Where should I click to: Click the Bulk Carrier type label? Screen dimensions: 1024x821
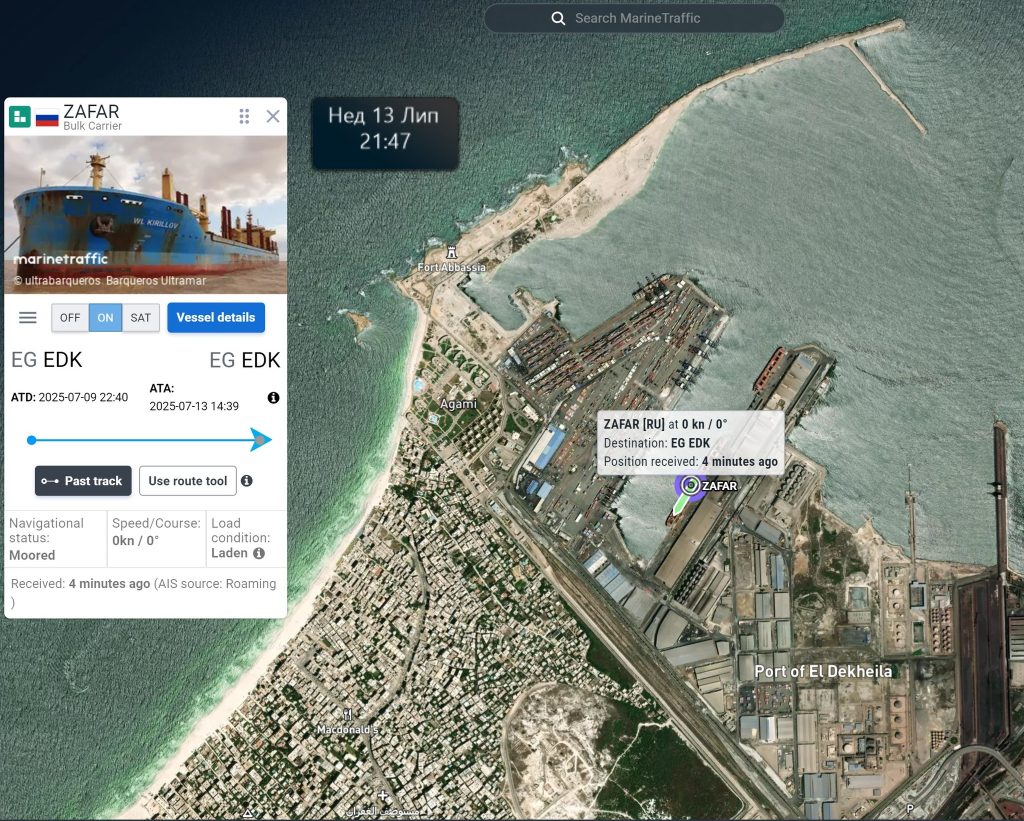point(93,126)
